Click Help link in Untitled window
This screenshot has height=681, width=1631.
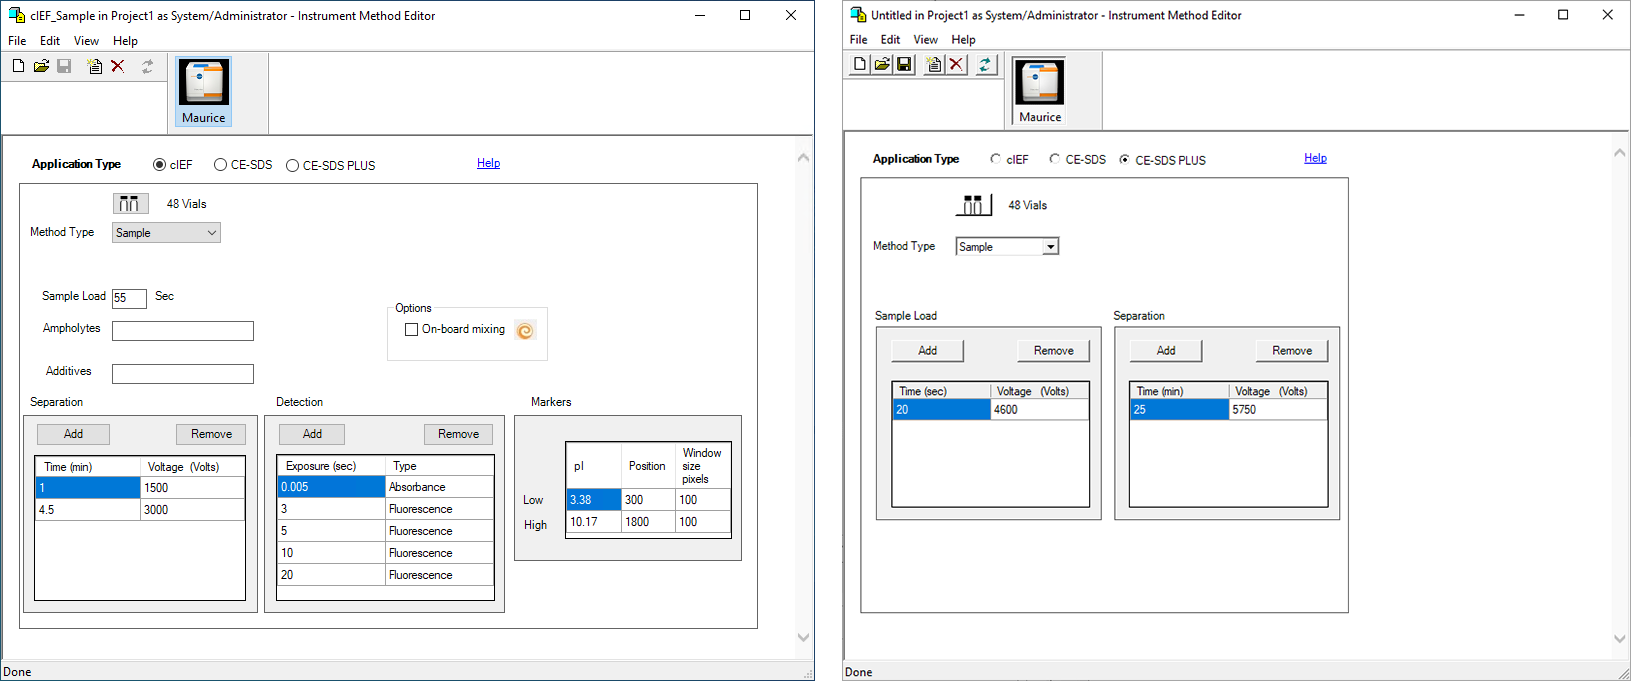coord(1315,158)
